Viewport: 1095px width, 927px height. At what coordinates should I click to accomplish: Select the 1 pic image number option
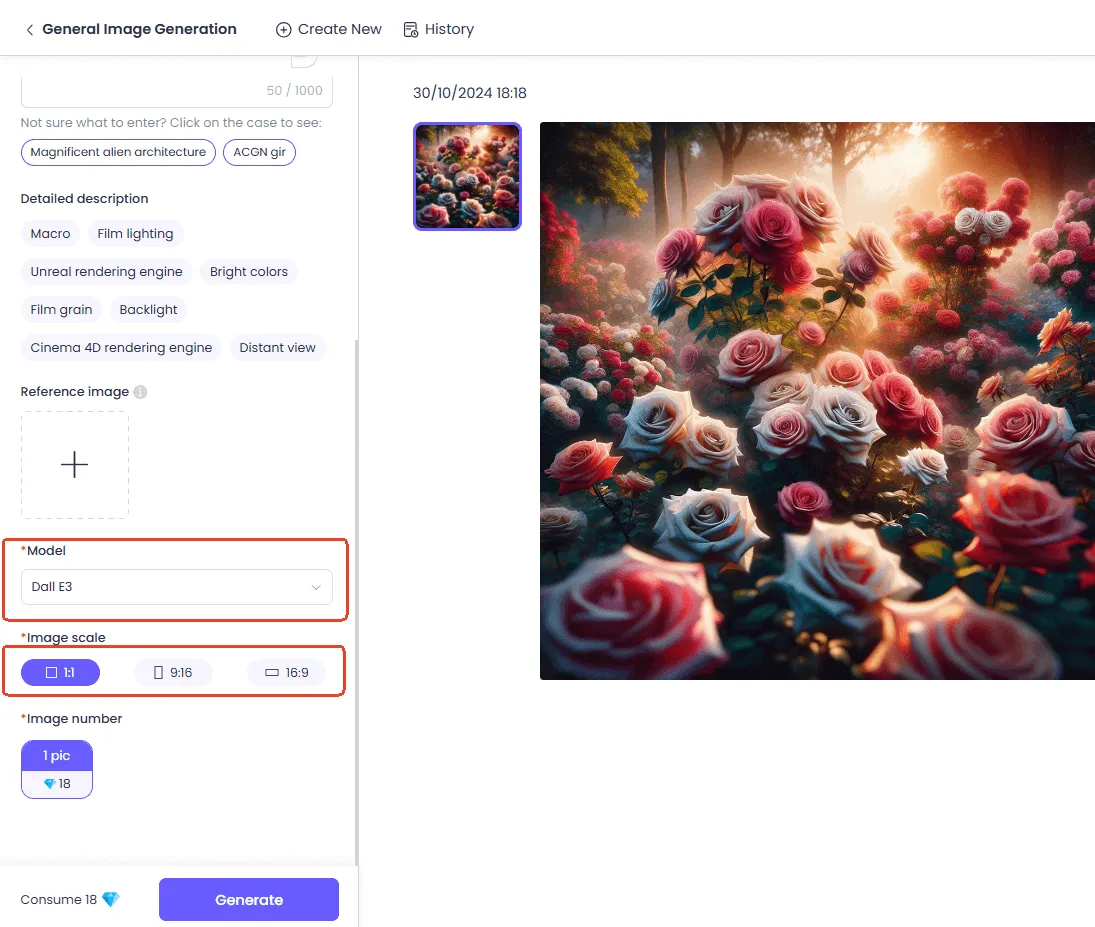click(x=57, y=769)
